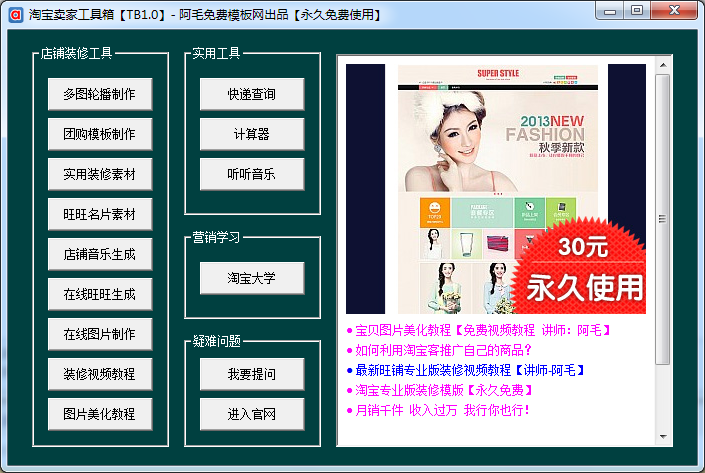Screen dimensions: 705x473
Task: Open 在线图片制作
Action: [100, 334]
